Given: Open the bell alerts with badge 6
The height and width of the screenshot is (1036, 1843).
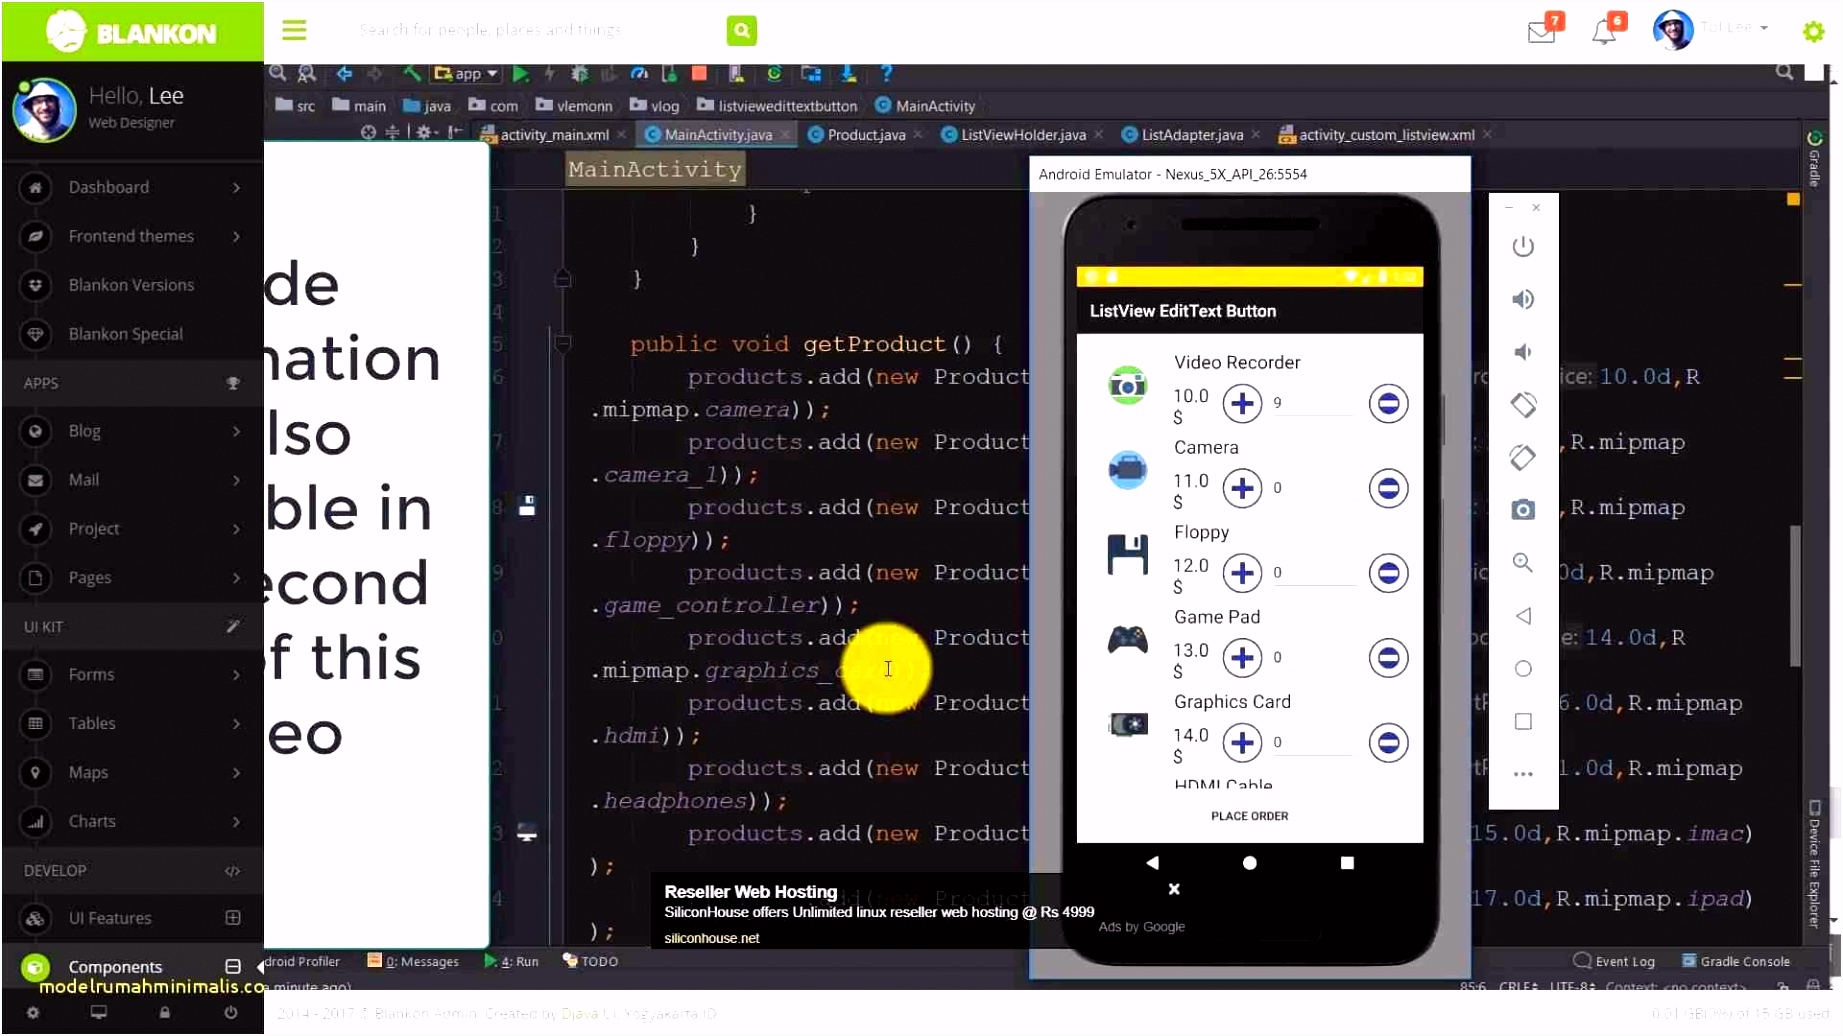Looking at the screenshot, I should click(1603, 31).
